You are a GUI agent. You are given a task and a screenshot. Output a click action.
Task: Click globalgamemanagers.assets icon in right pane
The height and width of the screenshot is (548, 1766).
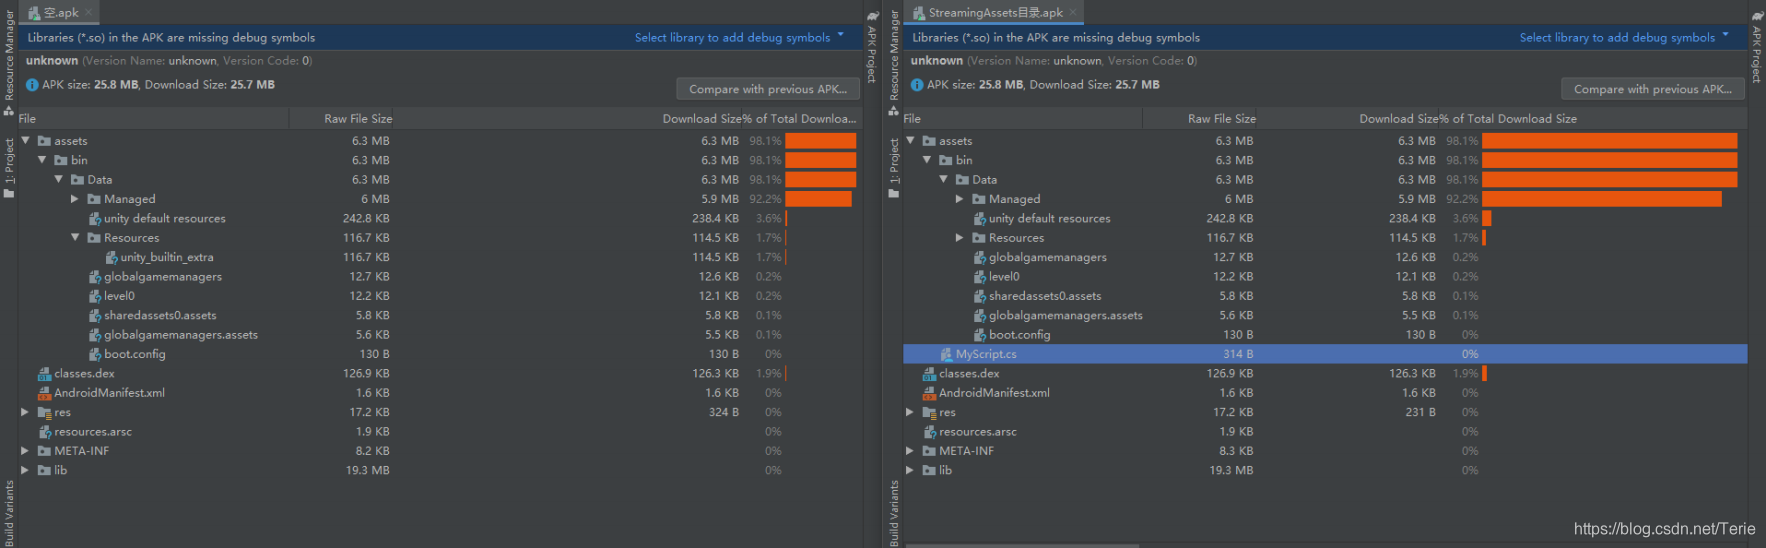pos(979,315)
